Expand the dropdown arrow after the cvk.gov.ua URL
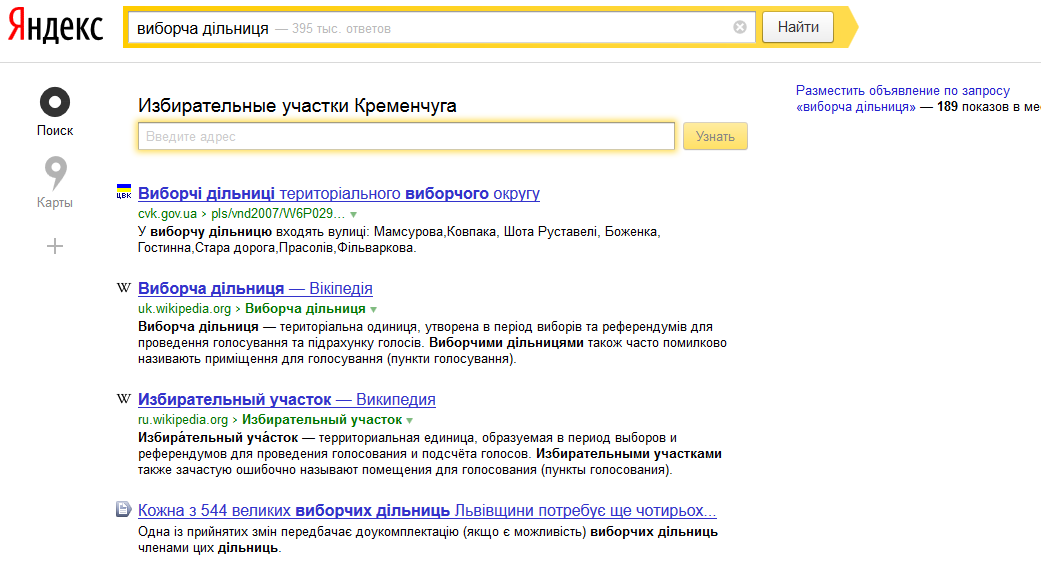1041x574 pixels. (x=354, y=215)
